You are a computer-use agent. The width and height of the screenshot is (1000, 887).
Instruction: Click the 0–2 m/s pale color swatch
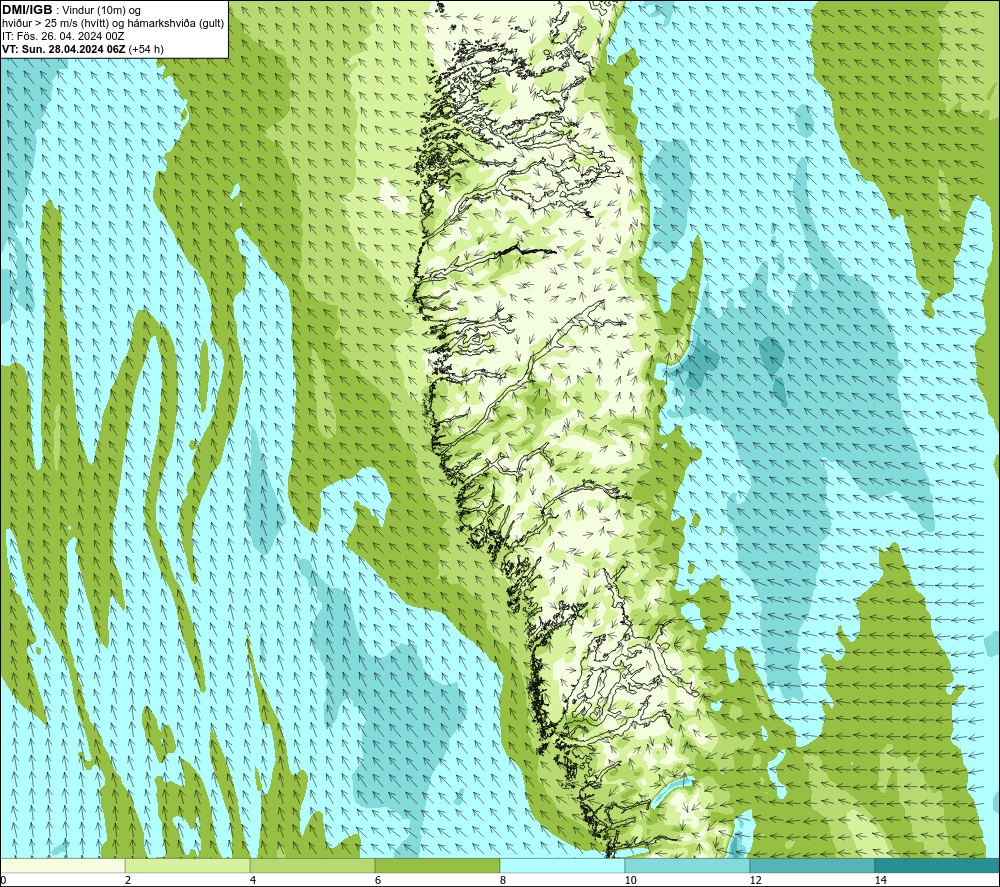click(x=62, y=865)
